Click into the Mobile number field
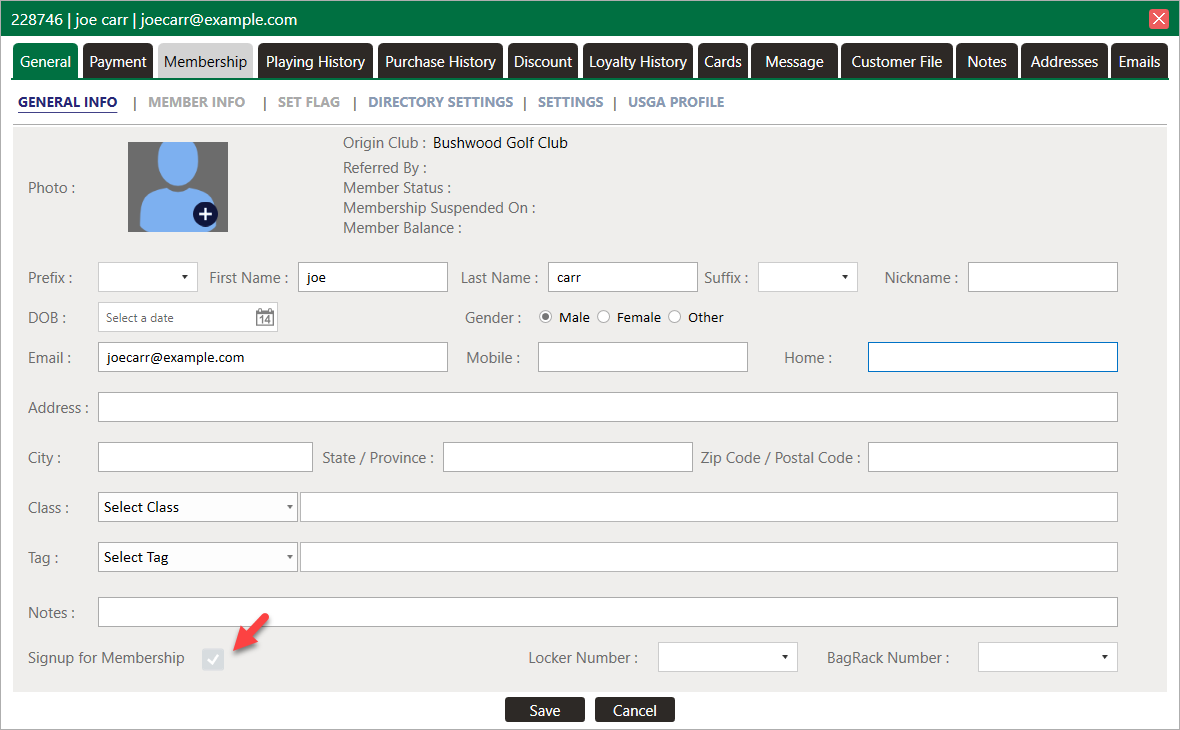 pos(642,357)
